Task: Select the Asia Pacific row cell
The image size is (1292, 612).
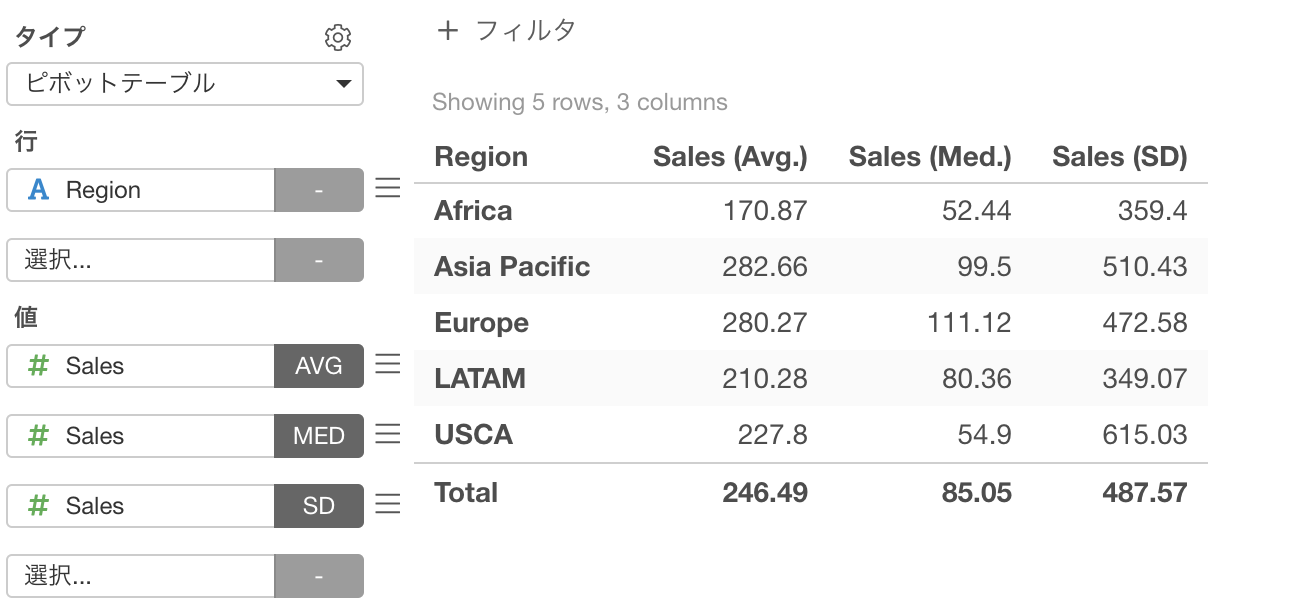Action: (512, 267)
